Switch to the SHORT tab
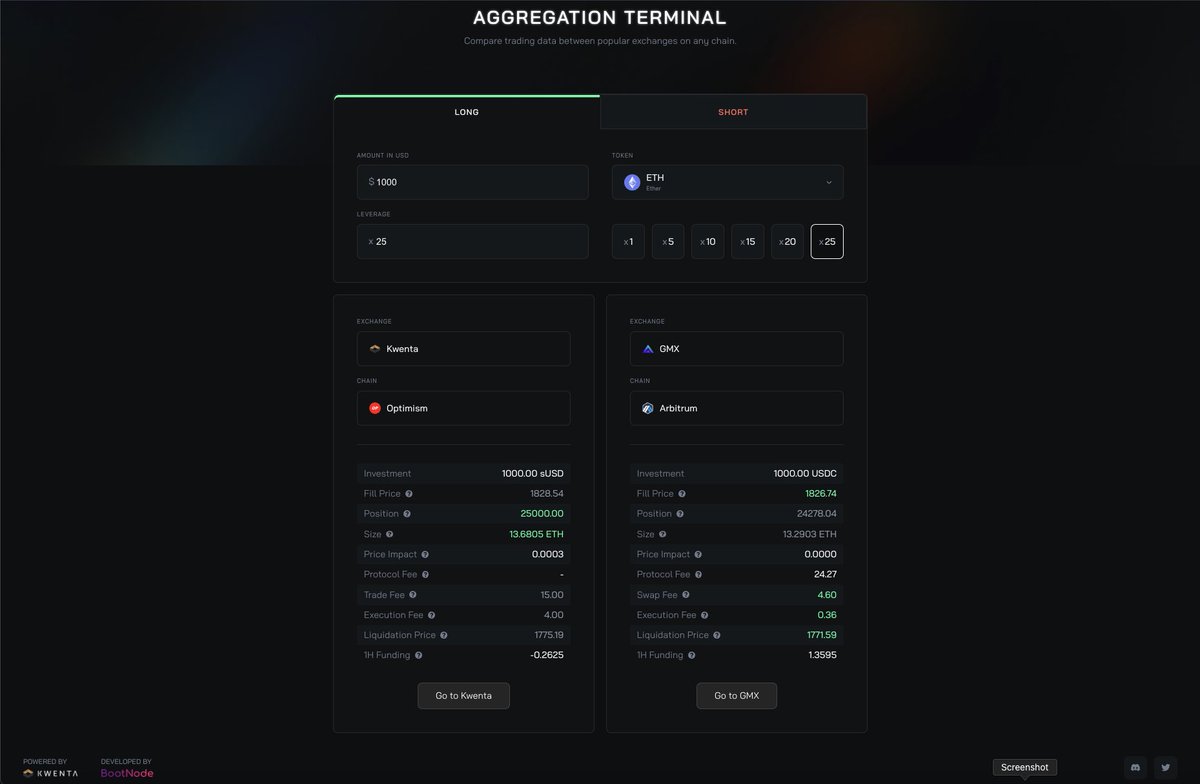 click(x=733, y=112)
